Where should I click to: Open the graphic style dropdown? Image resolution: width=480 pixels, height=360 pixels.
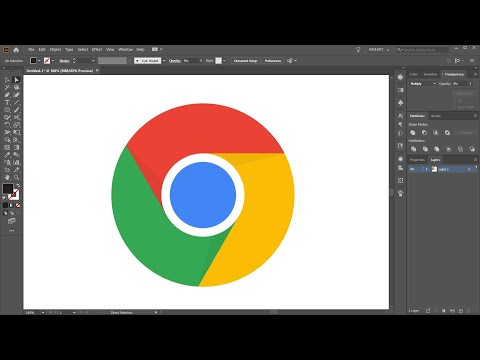224,61
